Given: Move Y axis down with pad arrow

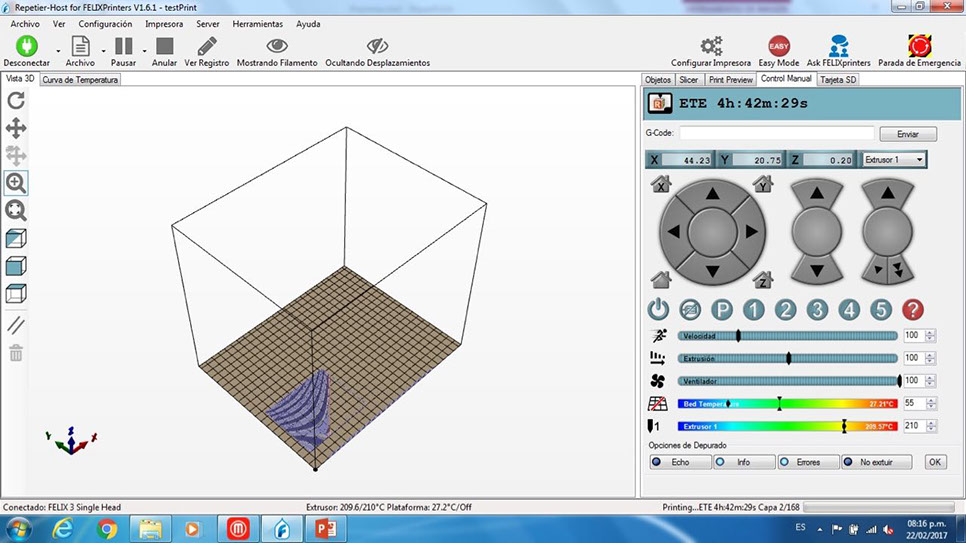Looking at the screenshot, I should [713, 271].
